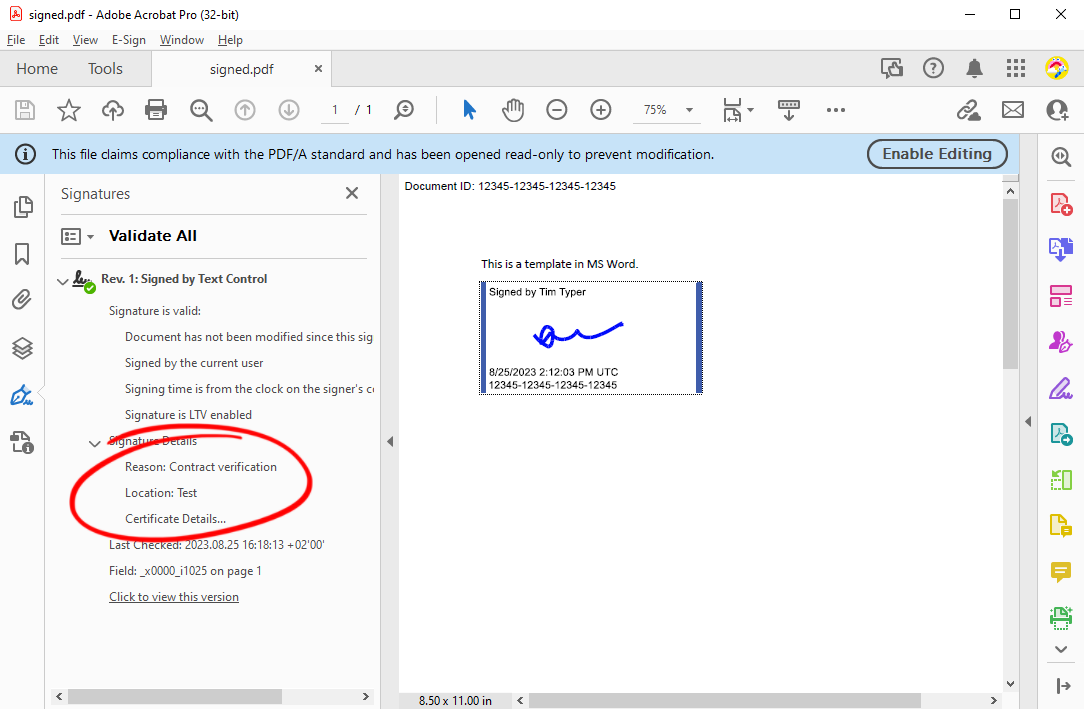Collapse Signature Details section
Viewport: 1084px width, 709px height.
point(95,443)
